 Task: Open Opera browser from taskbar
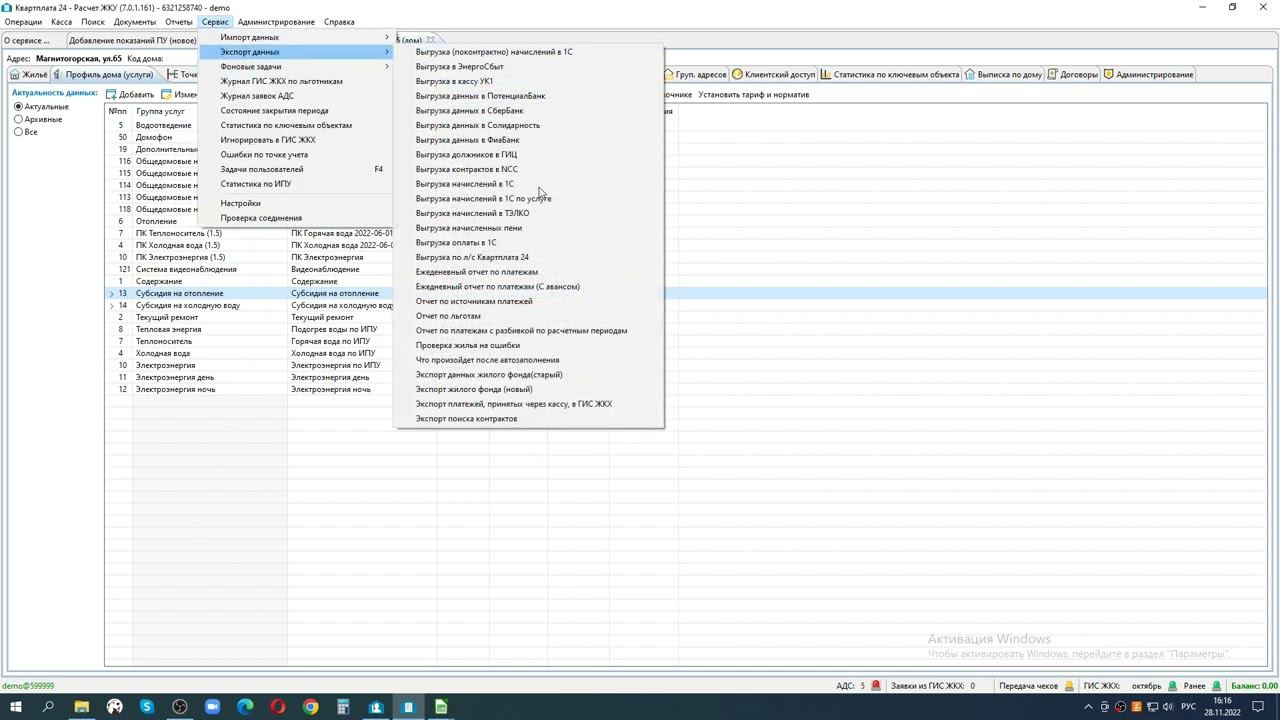[278, 707]
